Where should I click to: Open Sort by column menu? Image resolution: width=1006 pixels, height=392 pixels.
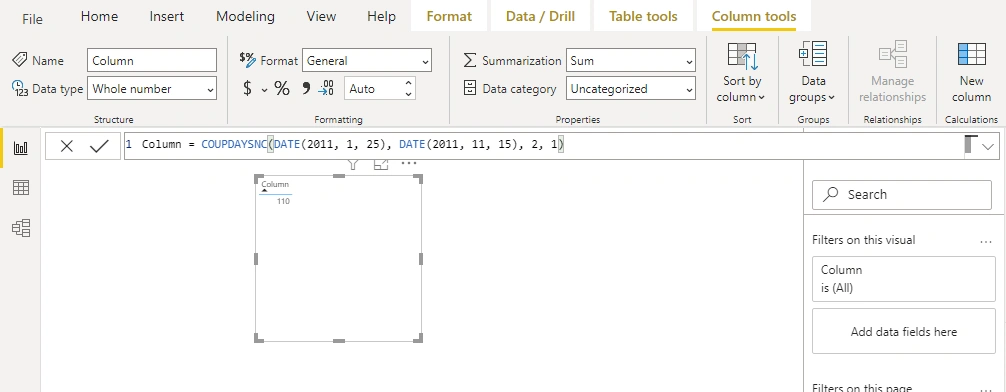tap(742, 72)
